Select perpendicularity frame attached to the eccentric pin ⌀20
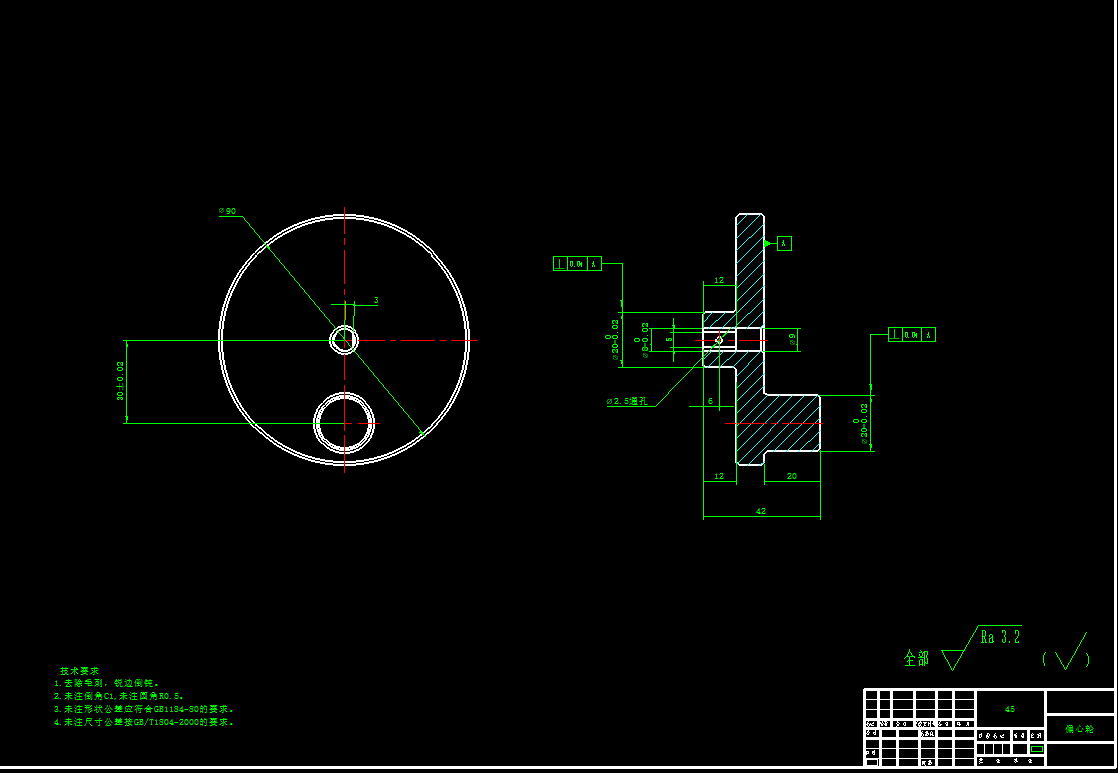The height and width of the screenshot is (773, 1118). point(911,334)
